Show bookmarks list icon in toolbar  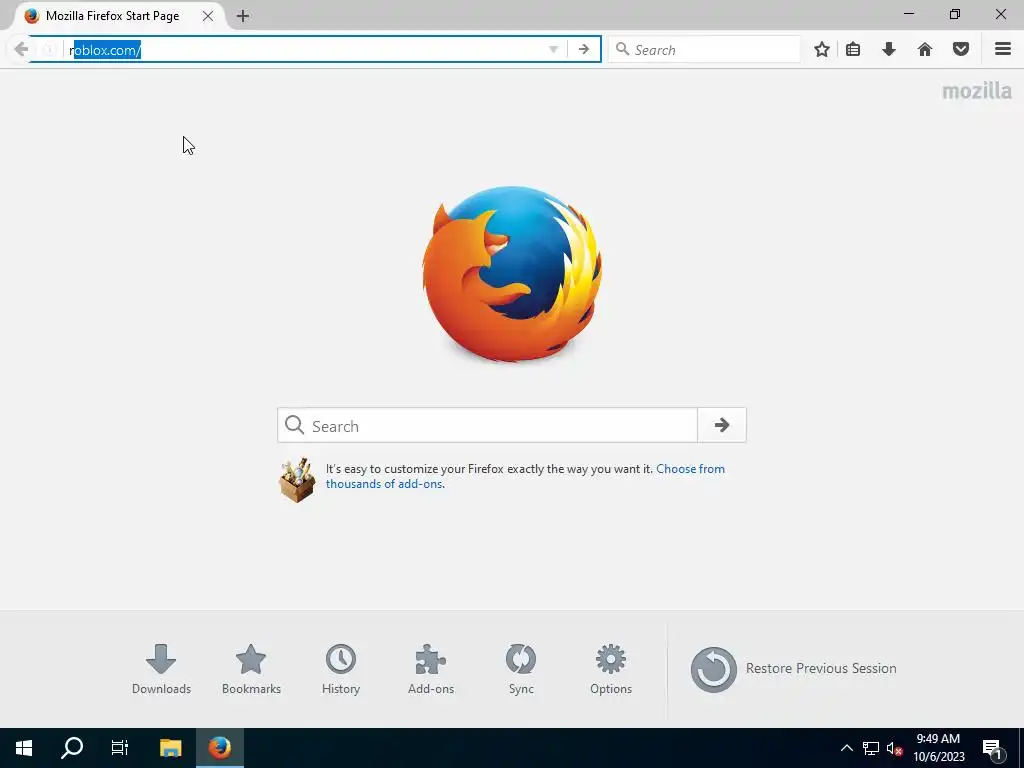click(x=853, y=50)
